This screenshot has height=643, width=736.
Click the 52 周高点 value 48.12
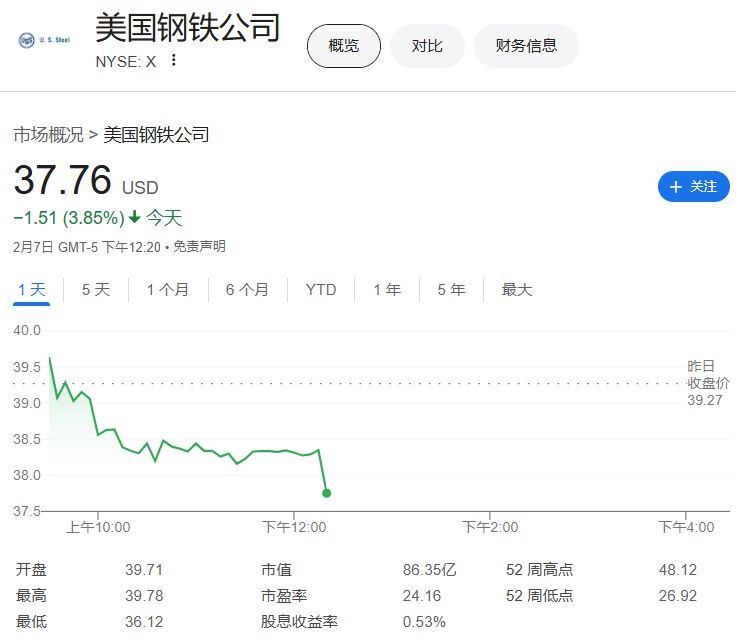click(678, 570)
